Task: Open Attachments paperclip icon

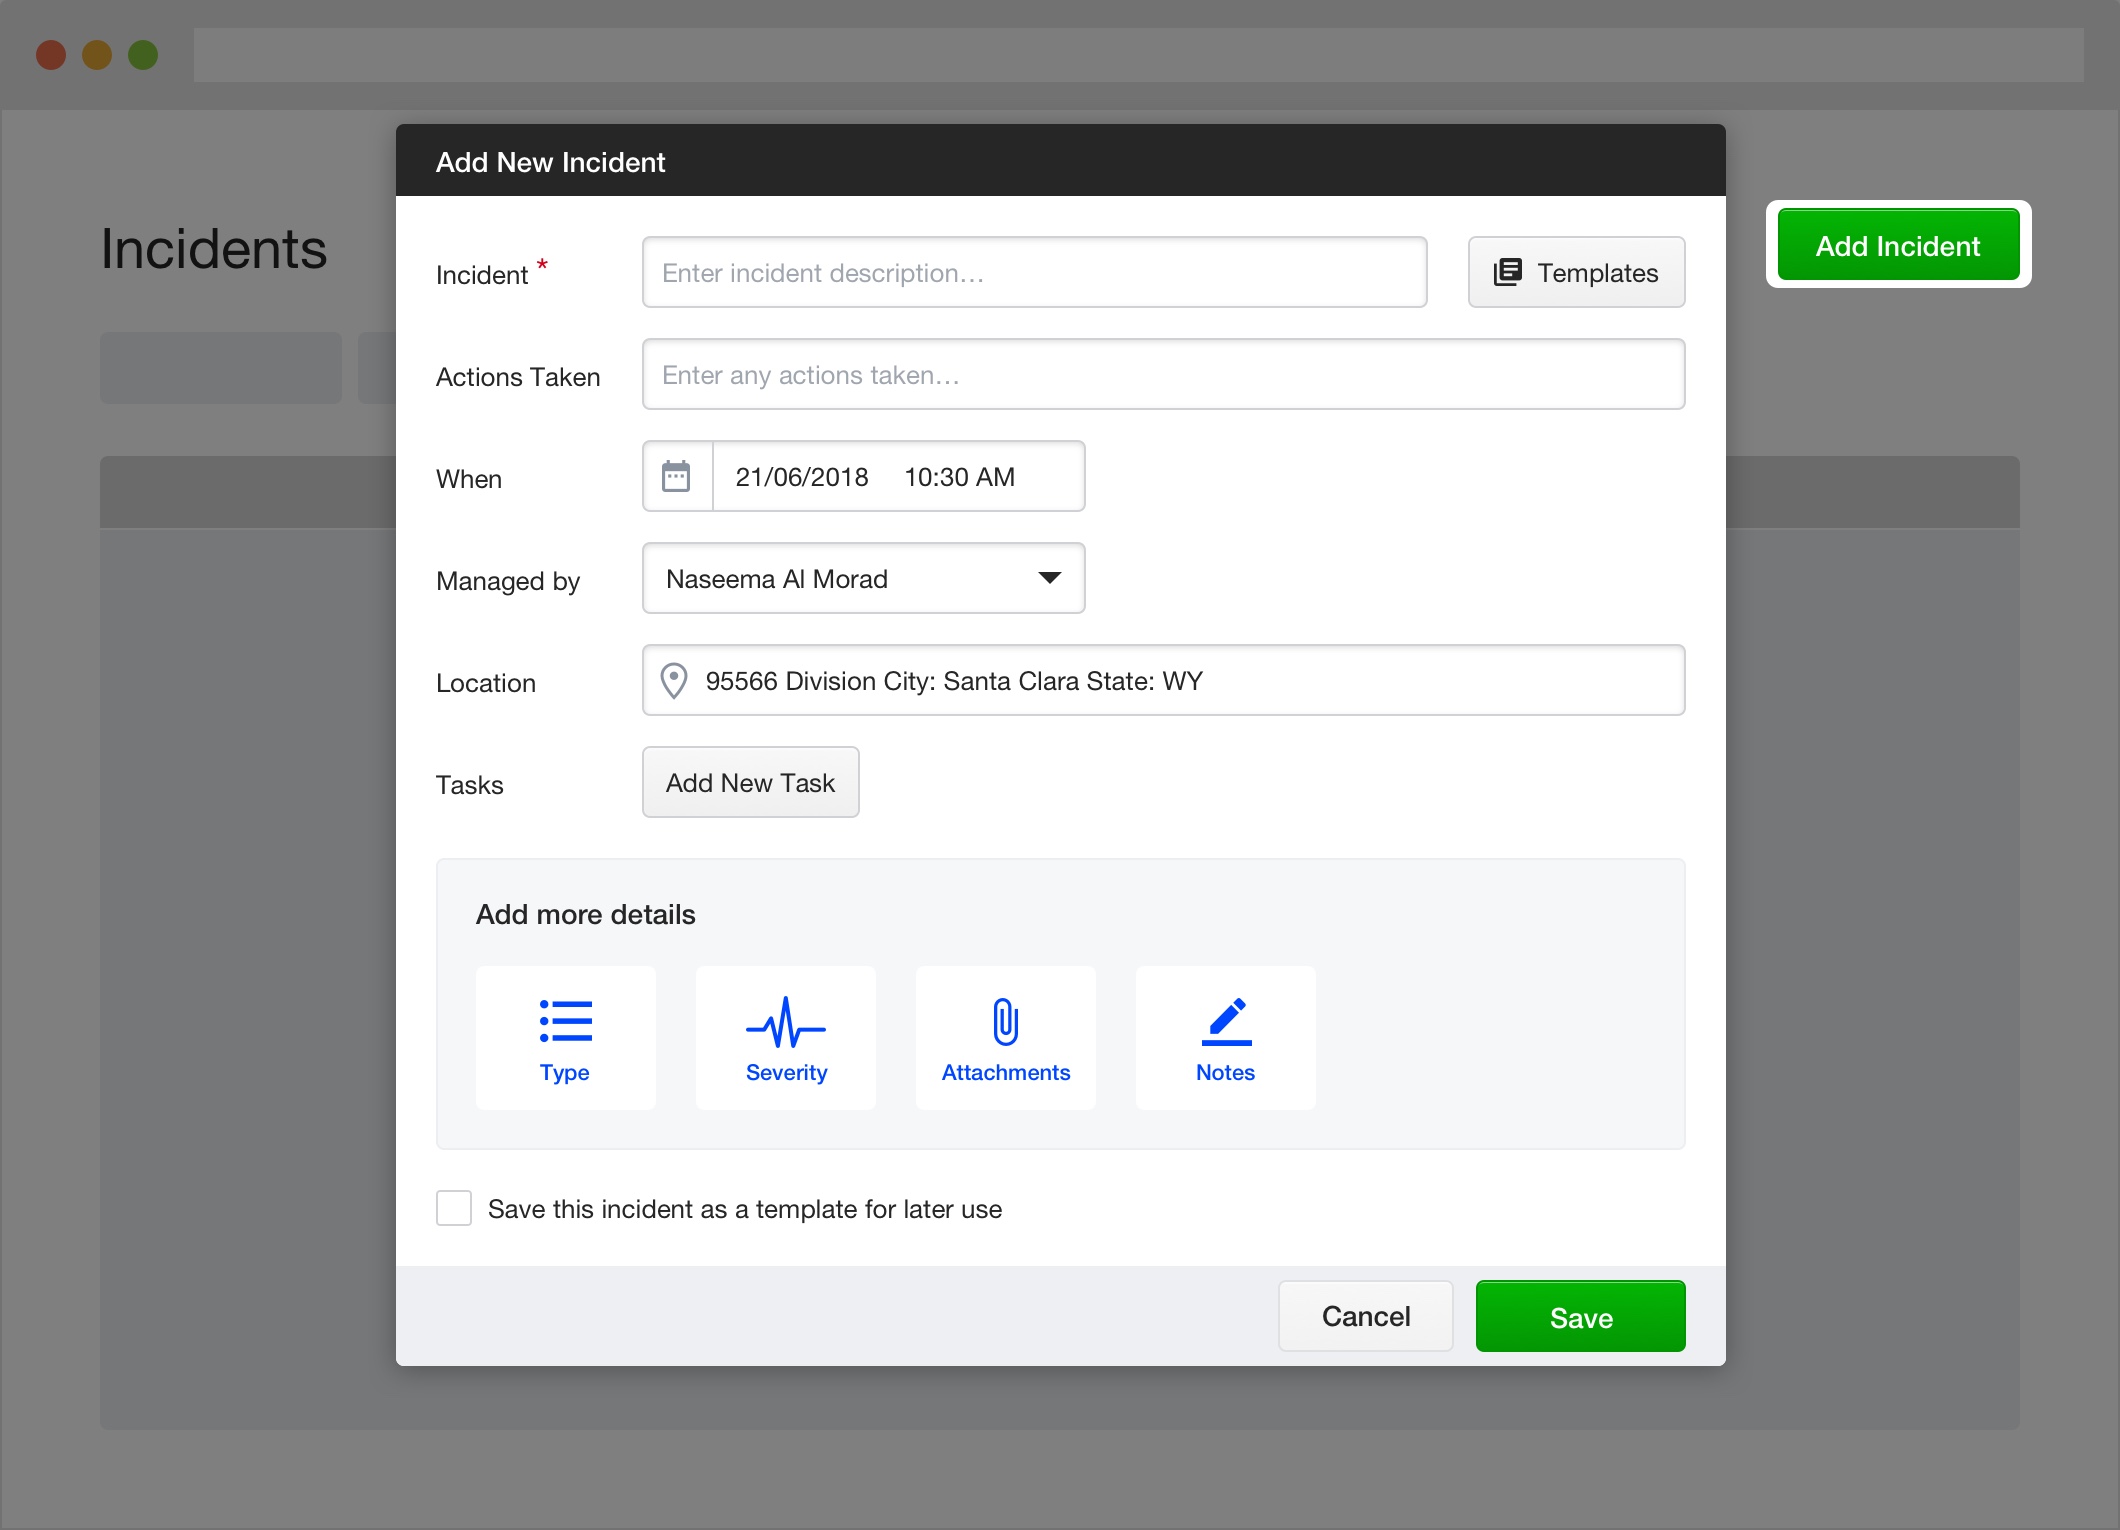Action: click(1006, 1021)
